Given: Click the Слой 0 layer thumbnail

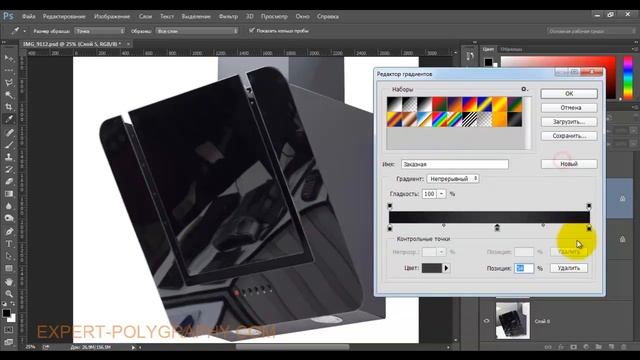Looking at the screenshot, I should (x=513, y=321).
